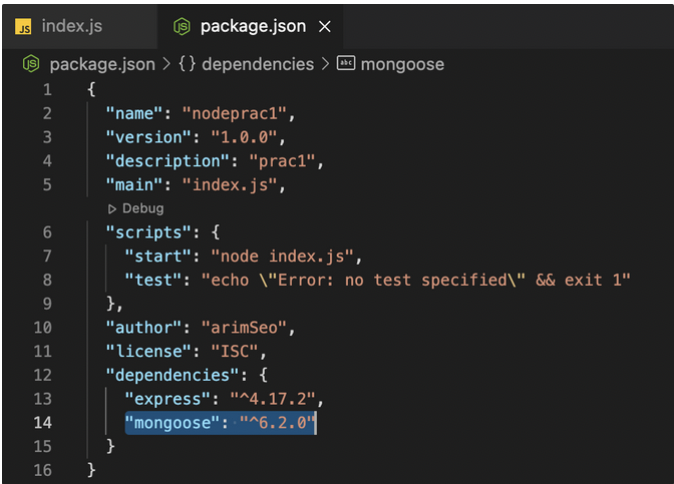The width and height of the screenshot is (674, 484).
Task: Click the "index.js" value on line 5
Action: click(230, 185)
